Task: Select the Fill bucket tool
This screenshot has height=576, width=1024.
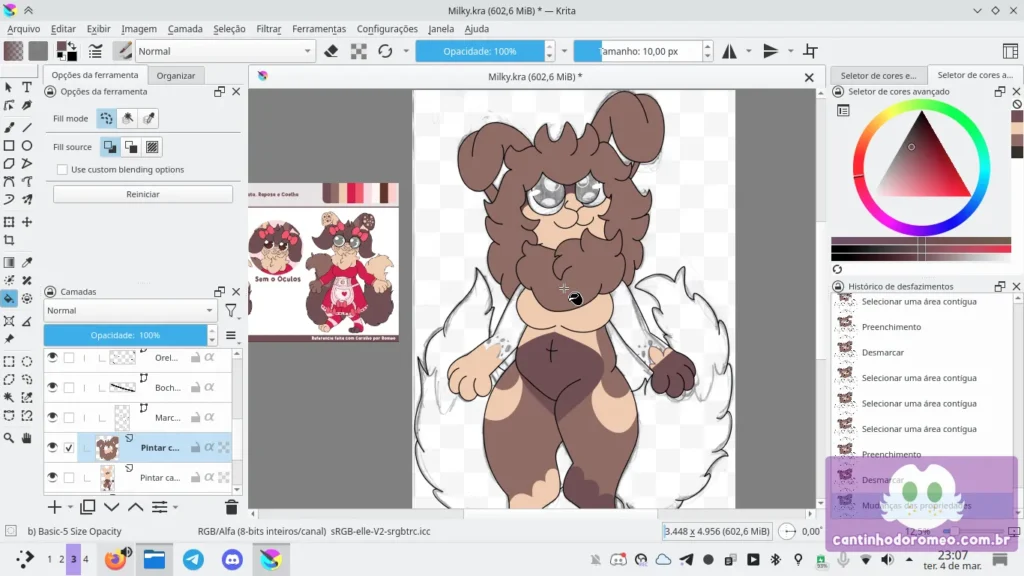Action: pos(9,298)
